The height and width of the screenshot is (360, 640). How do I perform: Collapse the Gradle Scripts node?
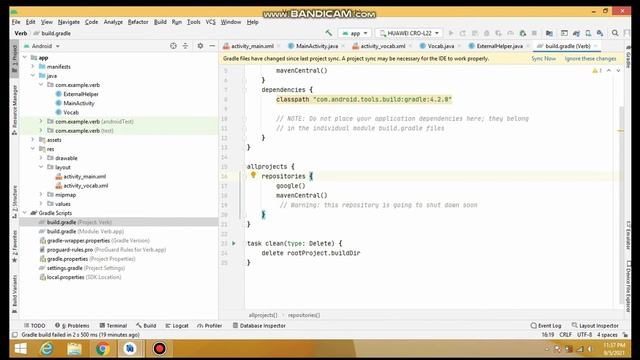[x=25, y=213]
